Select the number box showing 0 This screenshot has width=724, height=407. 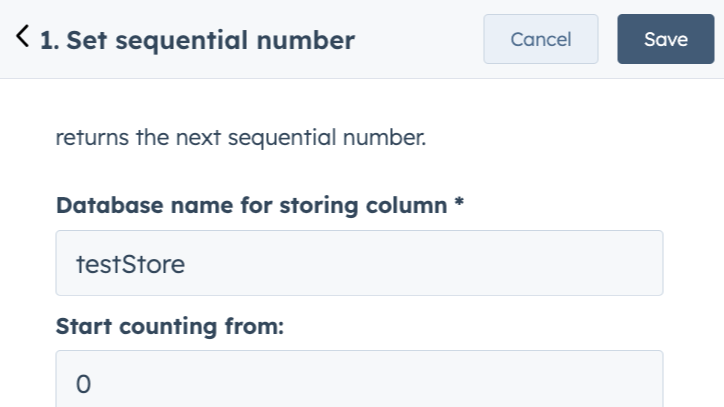click(x=359, y=380)
